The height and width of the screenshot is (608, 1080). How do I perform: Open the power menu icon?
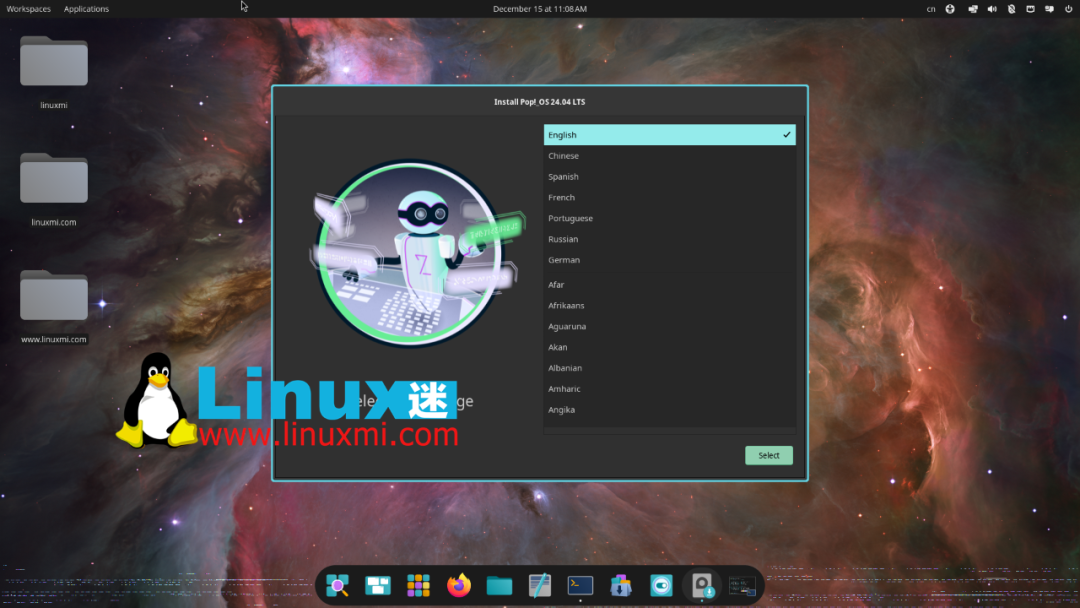pos(1068,9)
